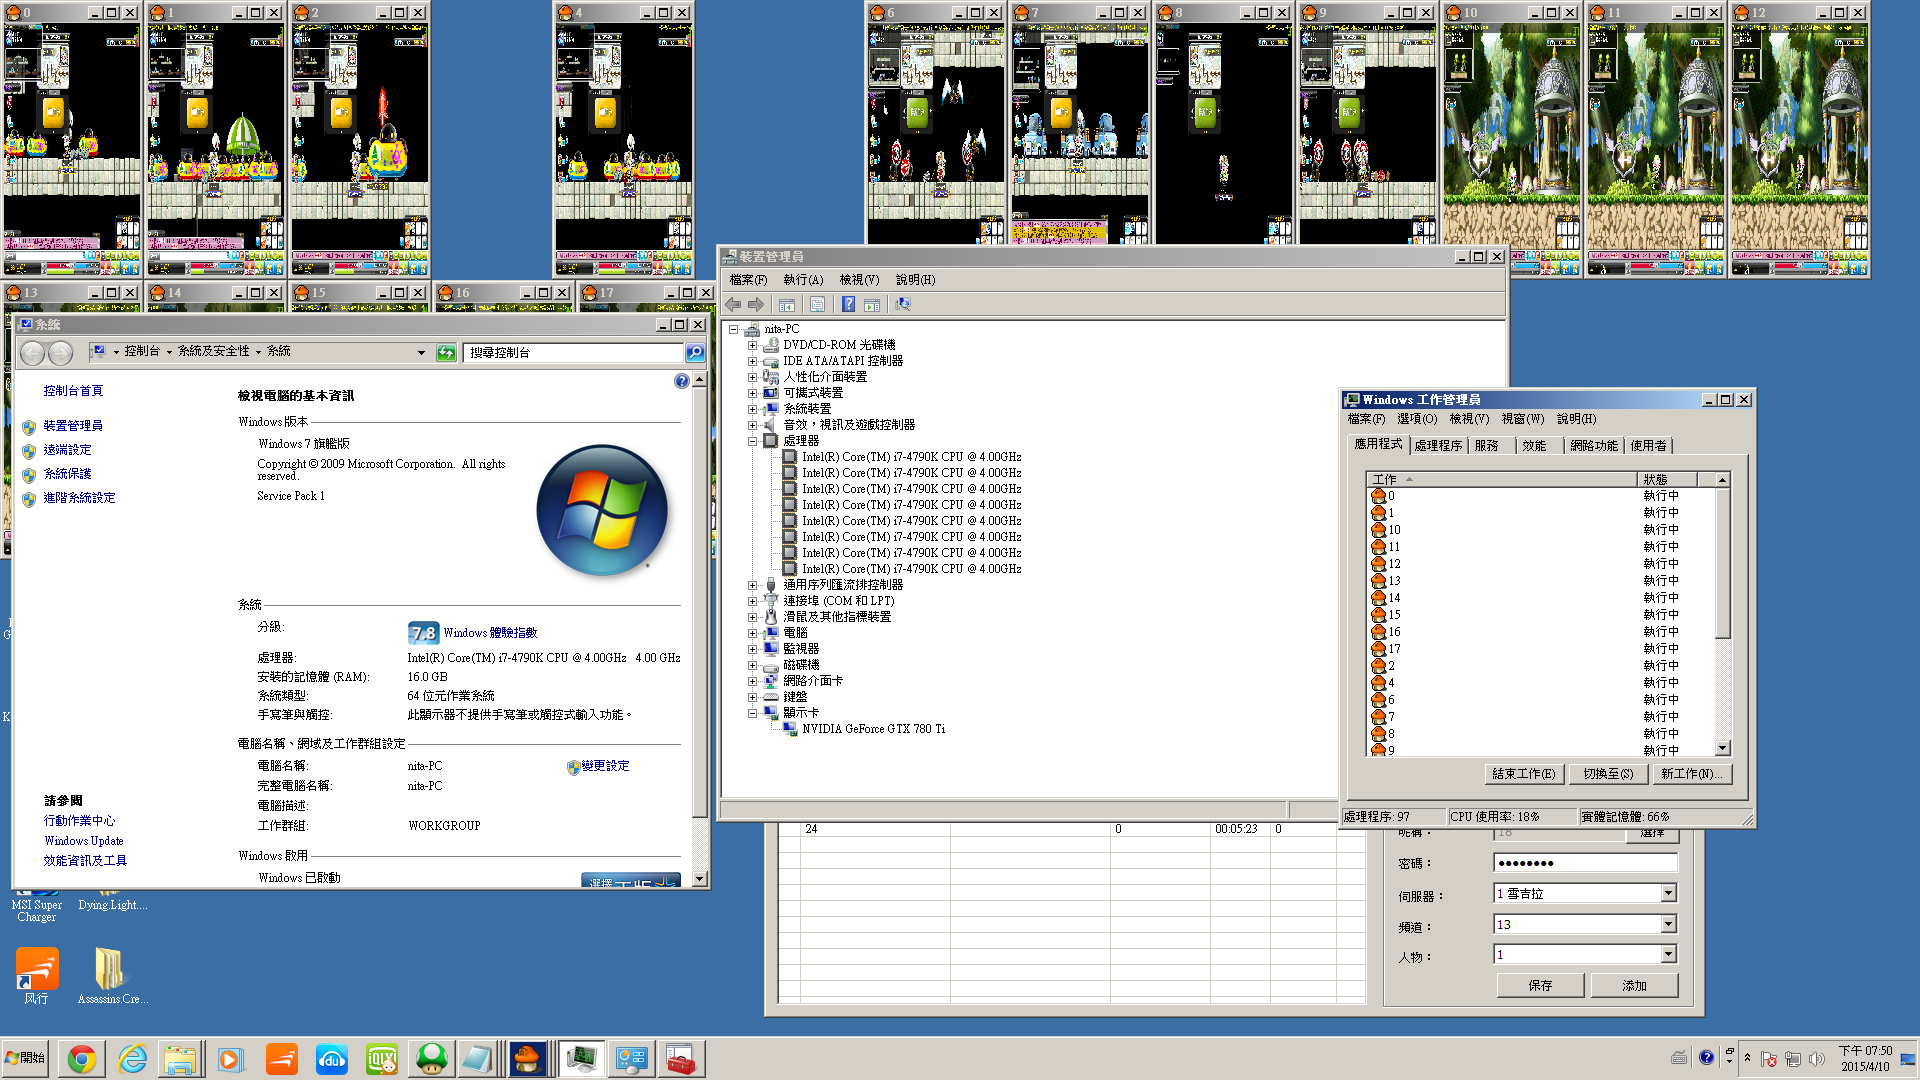Screen dimensions: 1920x1080
Task: Open 選項(O) menu in Task Manager
Action: (x=1417, y=419)
